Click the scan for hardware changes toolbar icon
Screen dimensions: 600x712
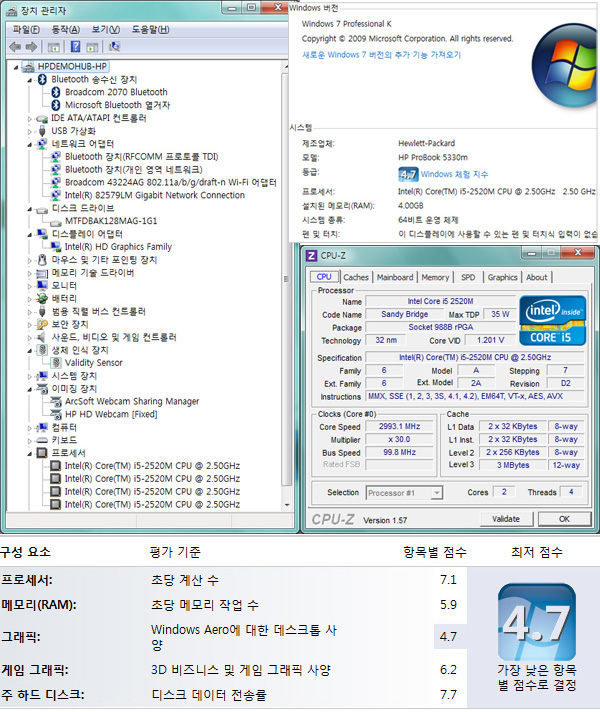[x=114, y=47]
